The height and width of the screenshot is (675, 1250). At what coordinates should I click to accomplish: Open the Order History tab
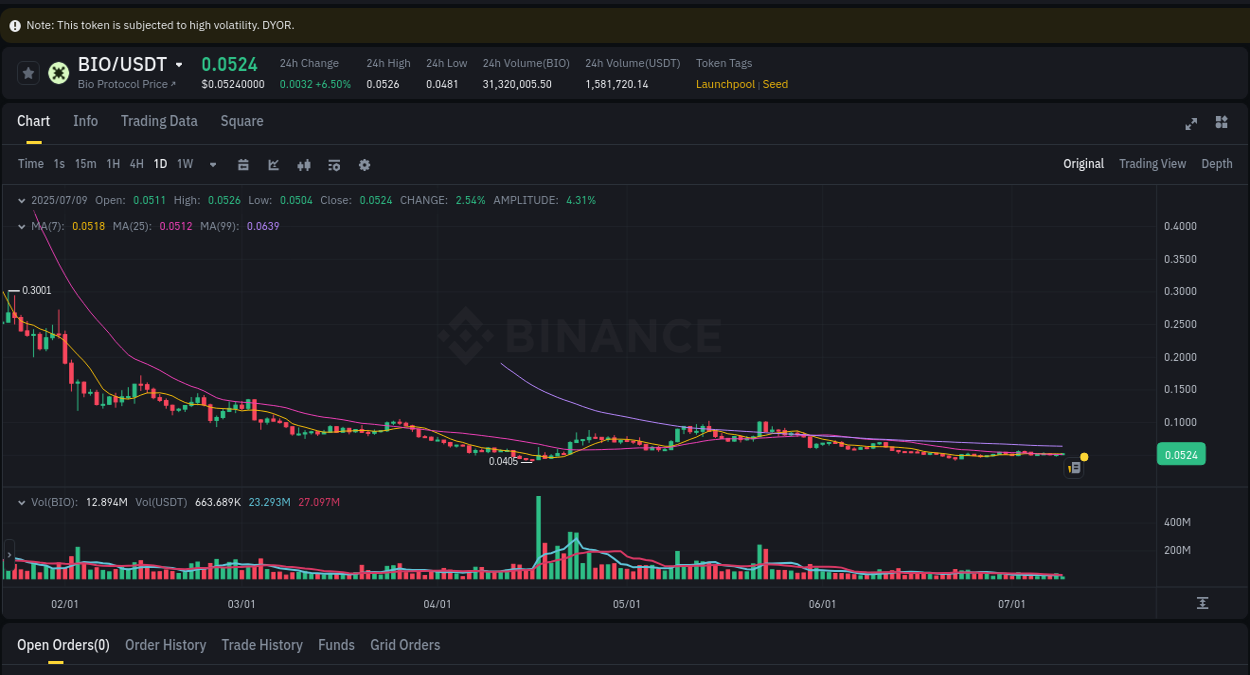pyautogui.click(x=165, y=645)
